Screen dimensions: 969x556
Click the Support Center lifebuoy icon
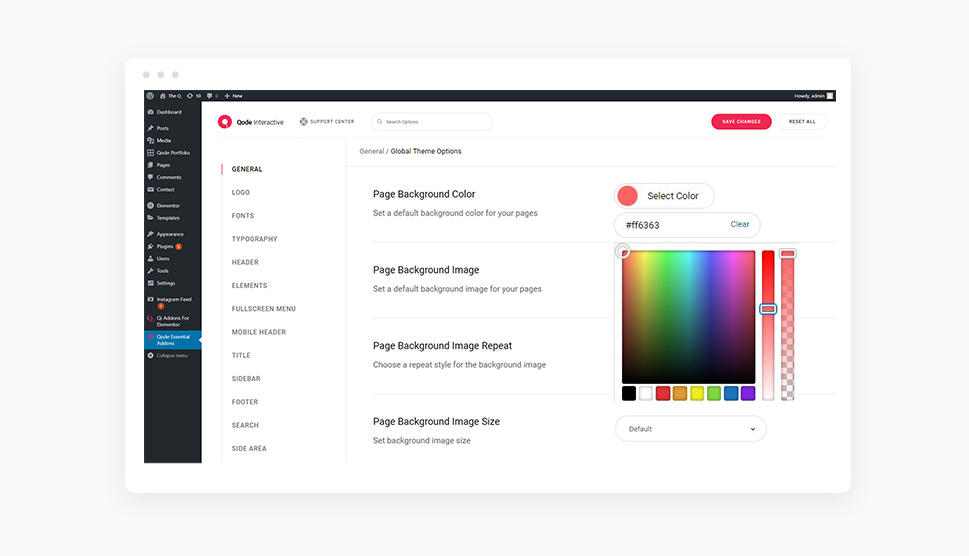coord(303,122)
